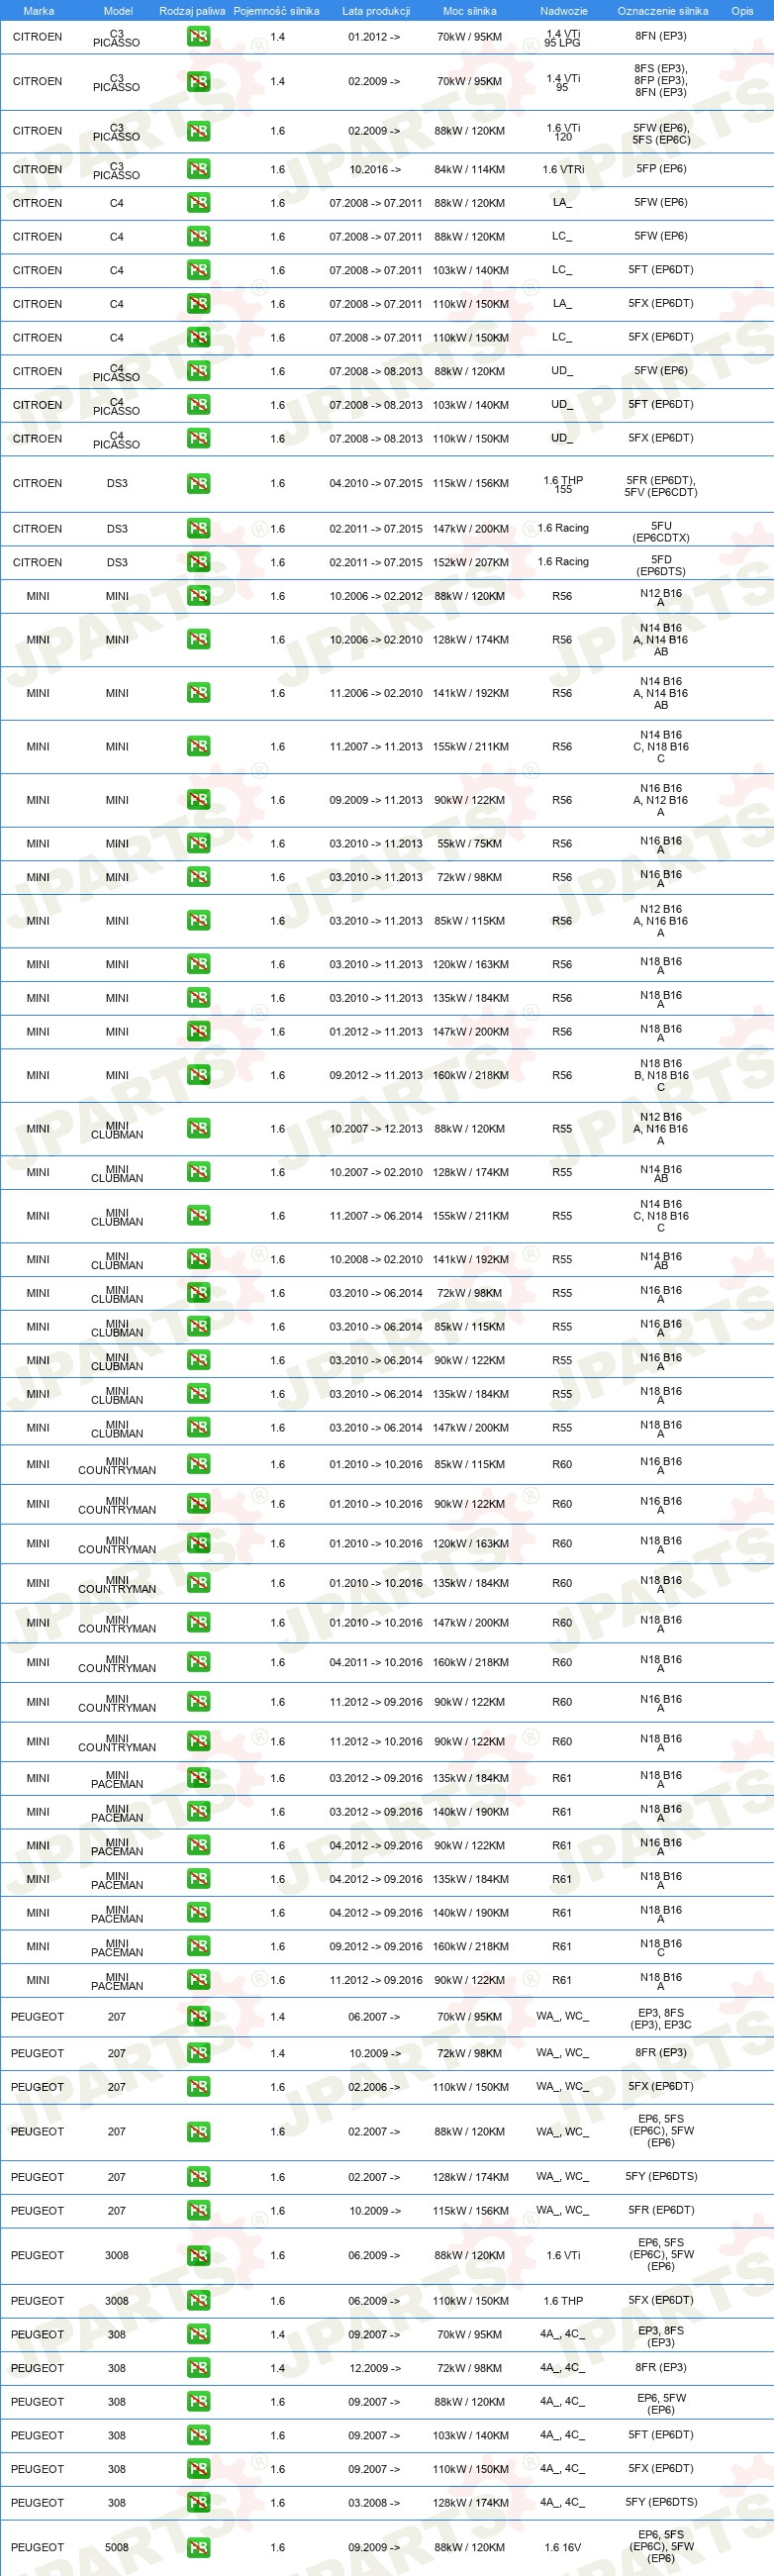Click the 03.2008 -> date cell

click(x=374, y=2503)
